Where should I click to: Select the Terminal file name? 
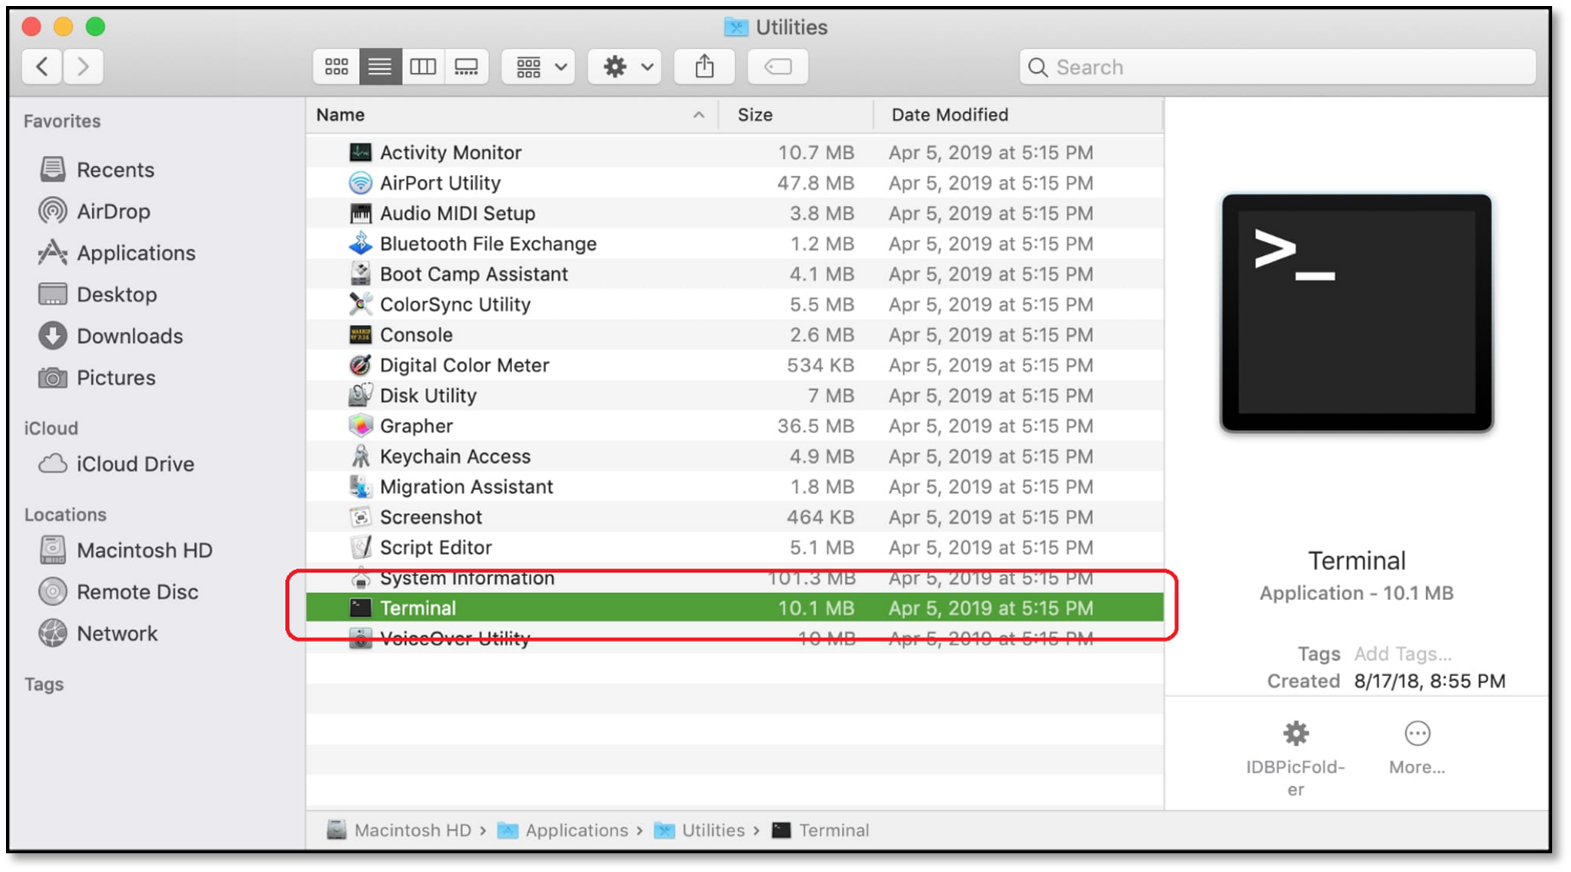pyautogui.click(x=418, y=608)
